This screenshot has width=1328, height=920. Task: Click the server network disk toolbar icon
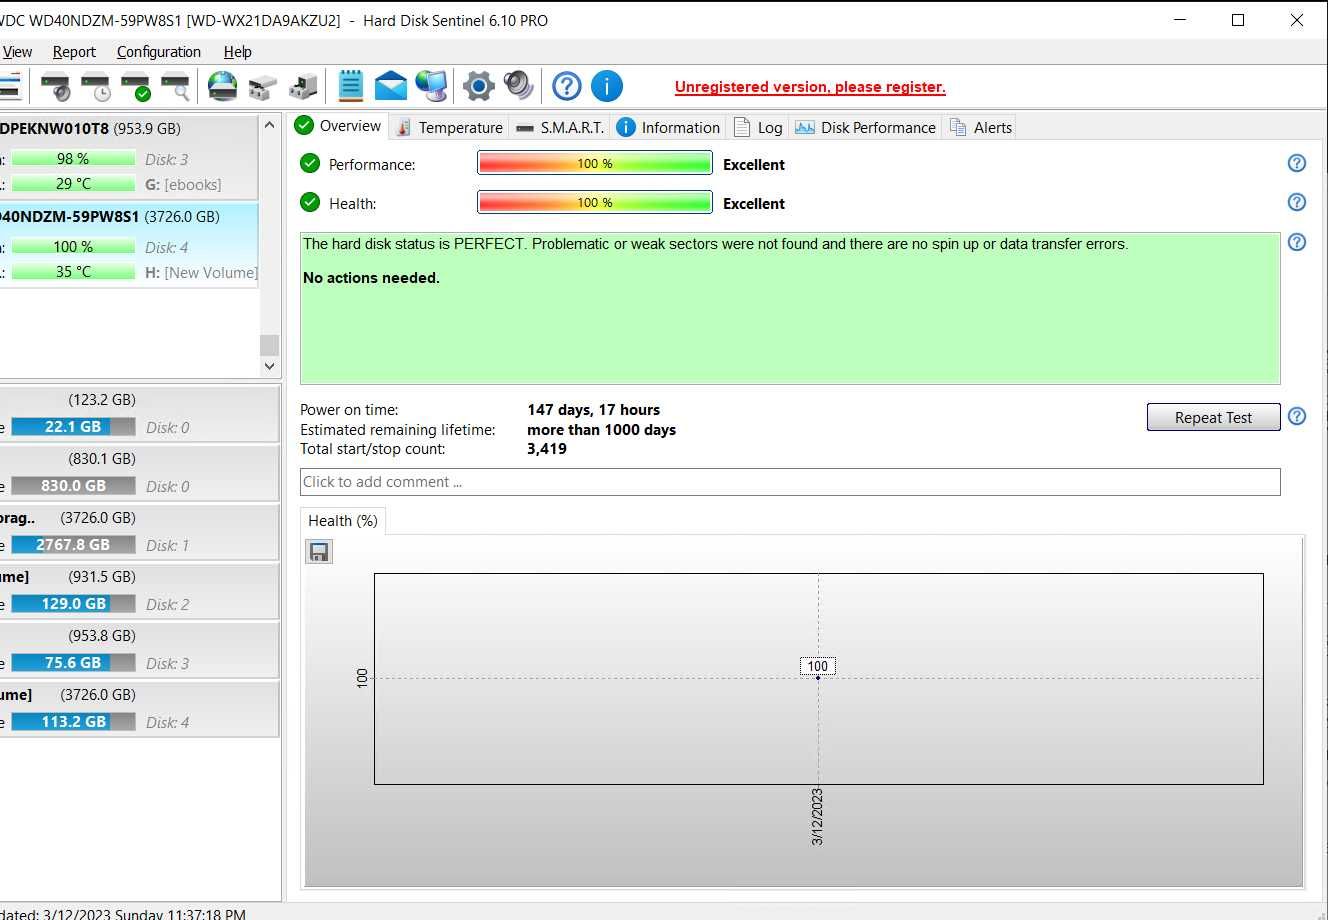coord(302,87)
